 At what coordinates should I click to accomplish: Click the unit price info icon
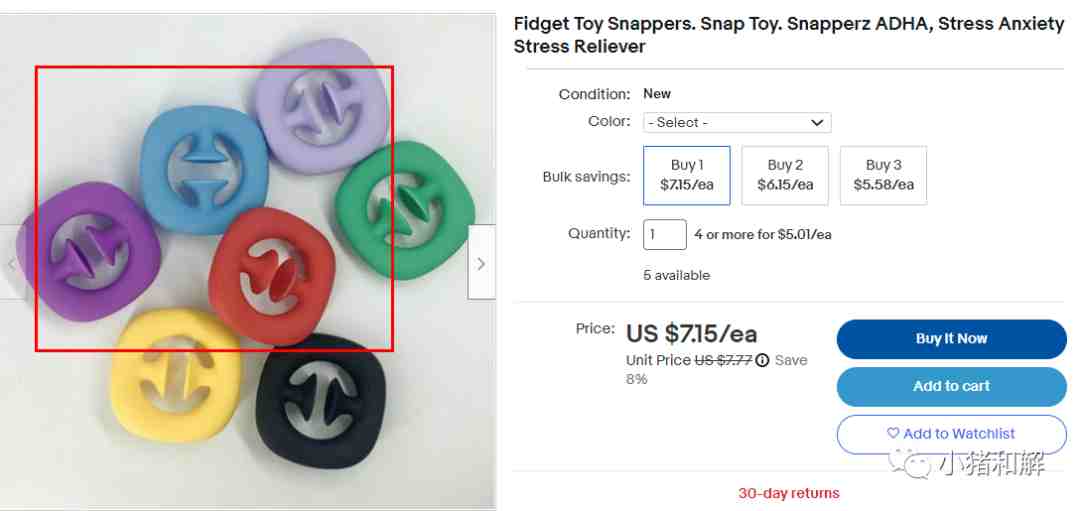coord(762,360)
